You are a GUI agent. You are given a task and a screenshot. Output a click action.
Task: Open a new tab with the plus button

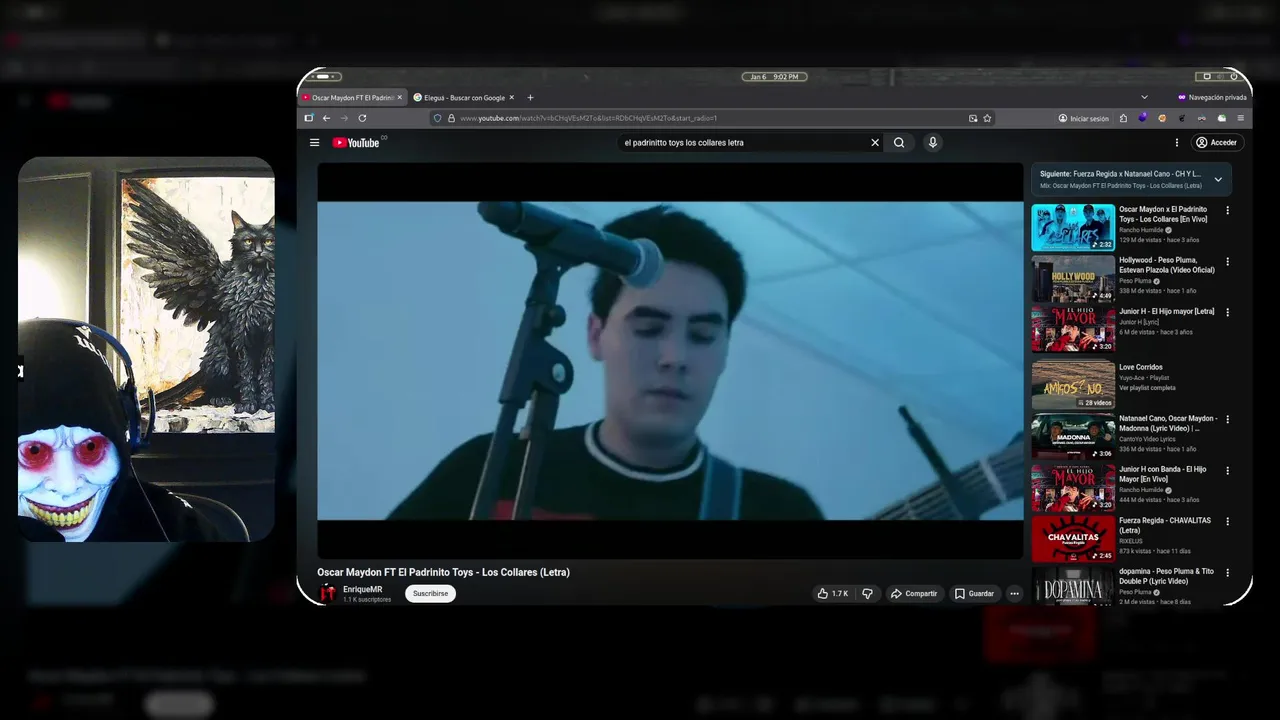tap(530, 98)
